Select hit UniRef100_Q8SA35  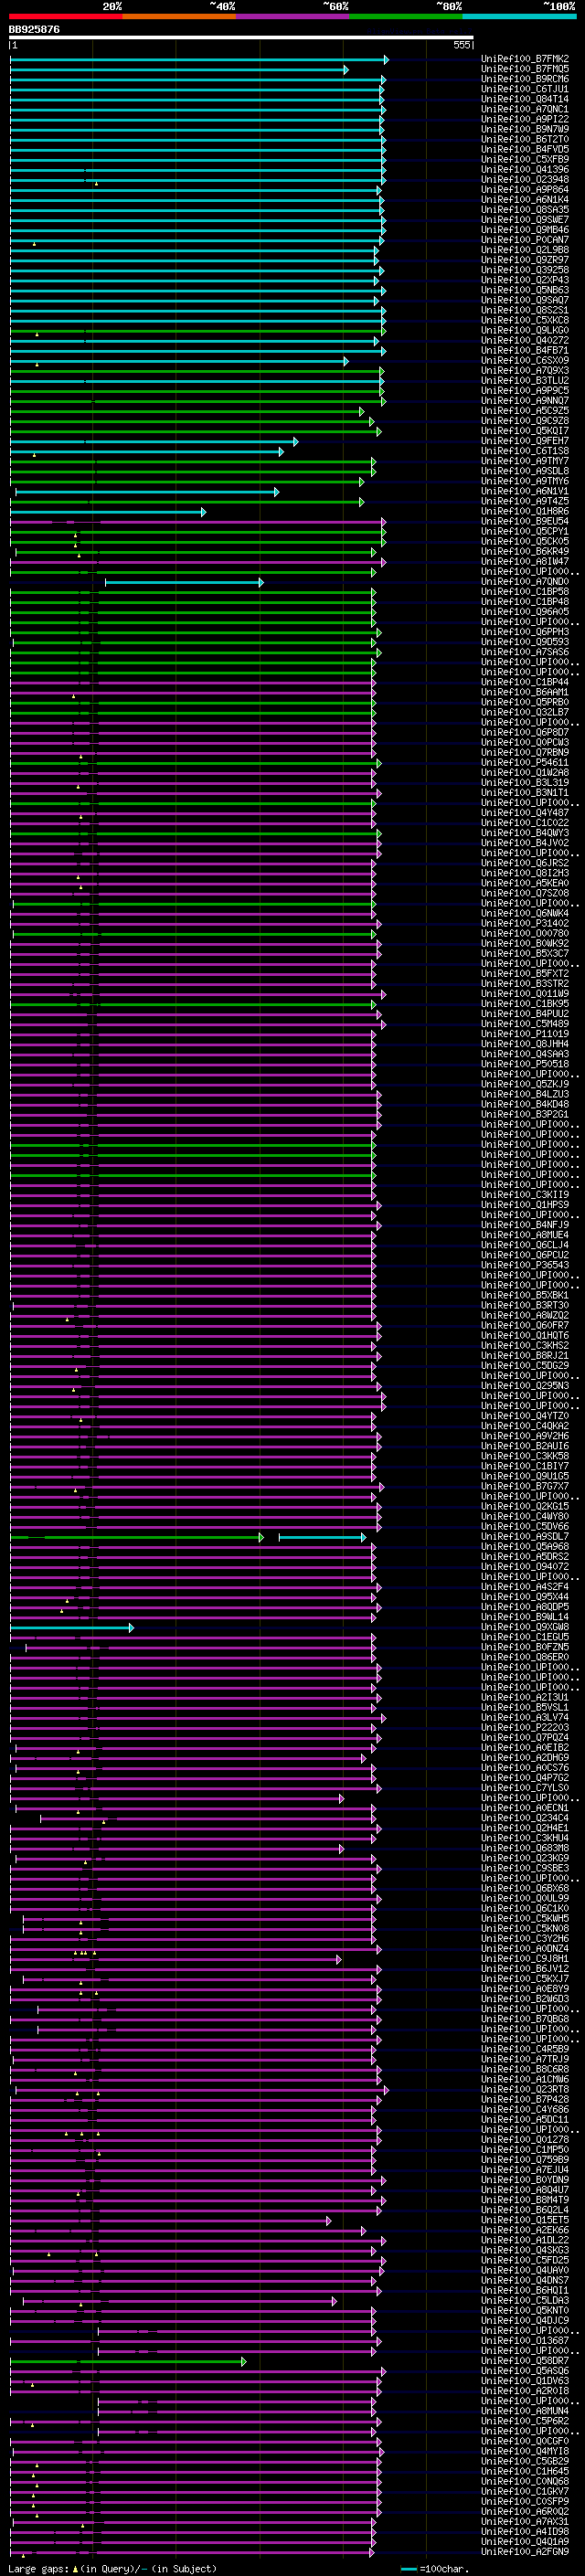pyautogui.click(x=525, y=210)
